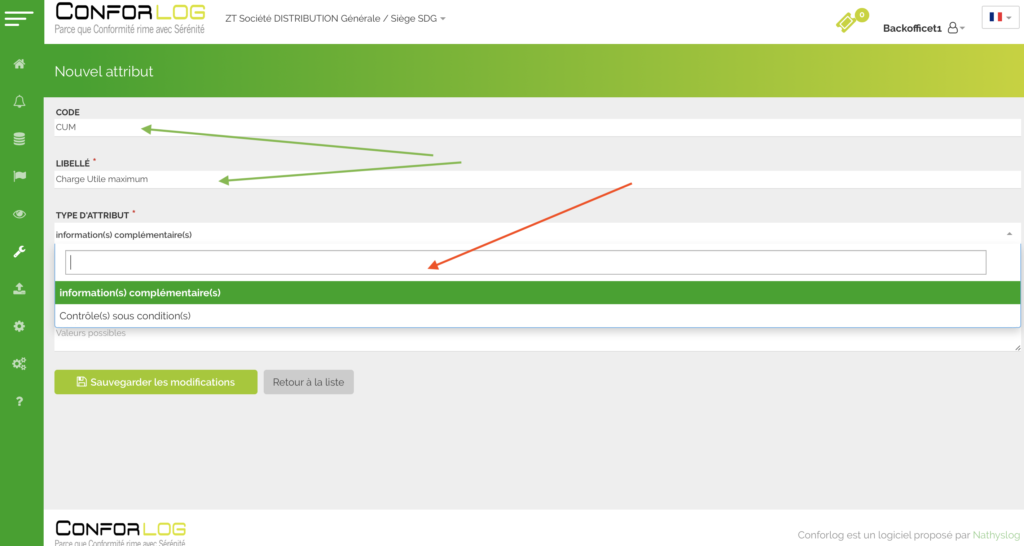1024x546 pixels.
Task: Collapse the Type d'attribut dropdown
Action: pos(1008,234)
